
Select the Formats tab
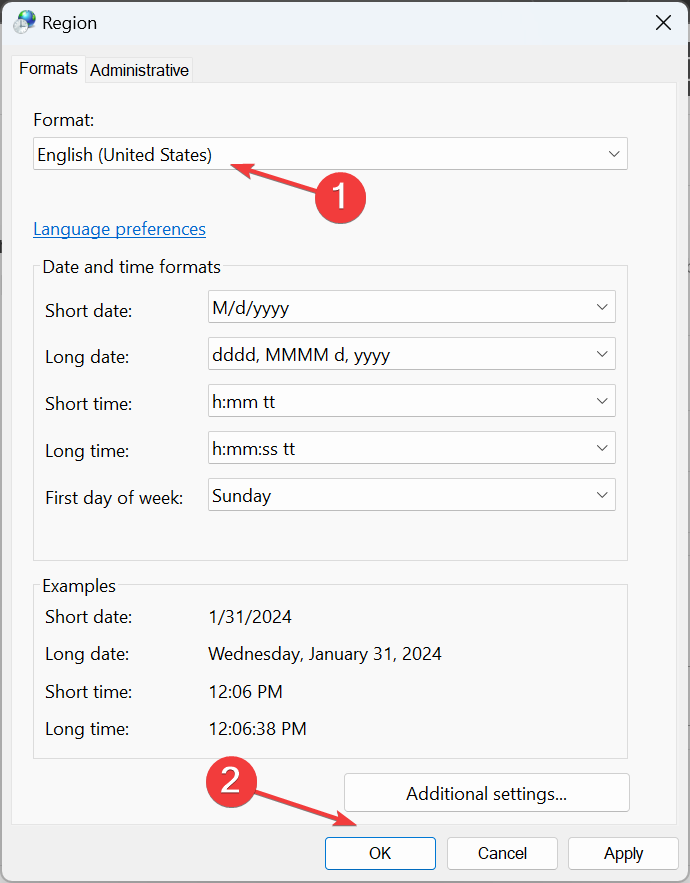[x=48, y=69]
